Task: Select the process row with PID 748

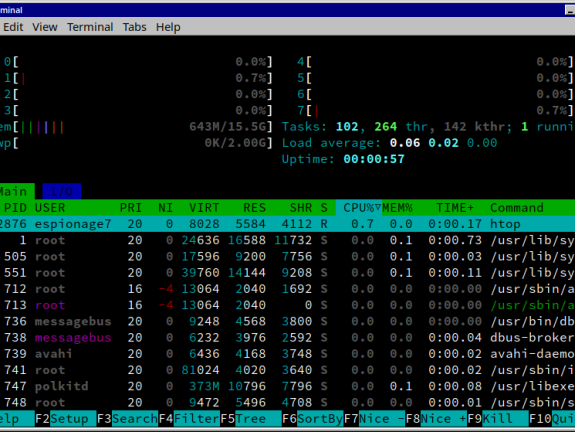Action: tap(288, 402)
